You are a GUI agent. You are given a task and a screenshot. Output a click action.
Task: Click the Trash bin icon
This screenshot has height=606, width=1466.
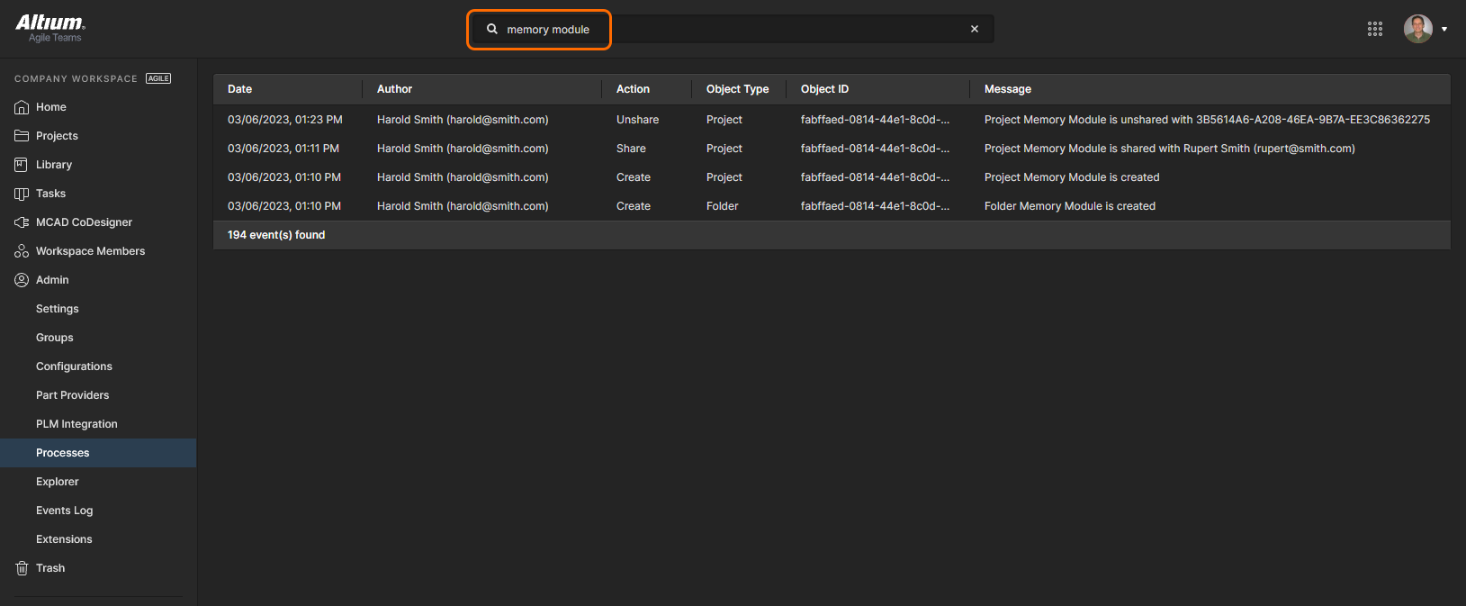pos(21,568)
